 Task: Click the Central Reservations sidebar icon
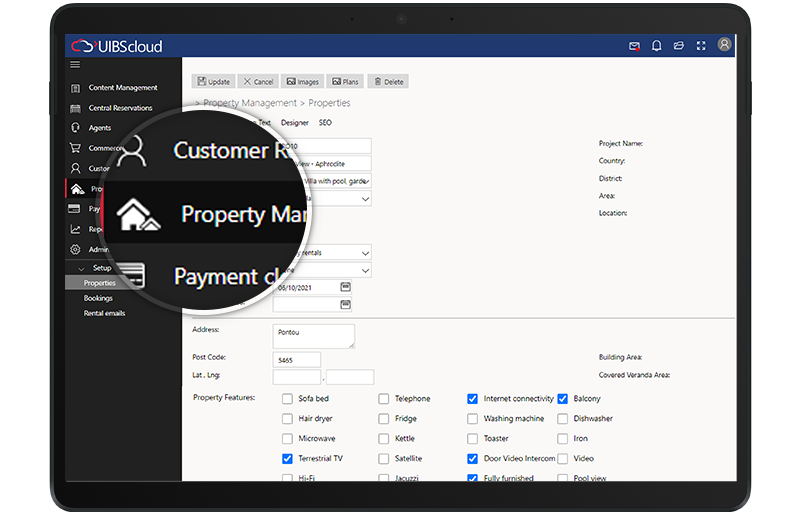76,108
